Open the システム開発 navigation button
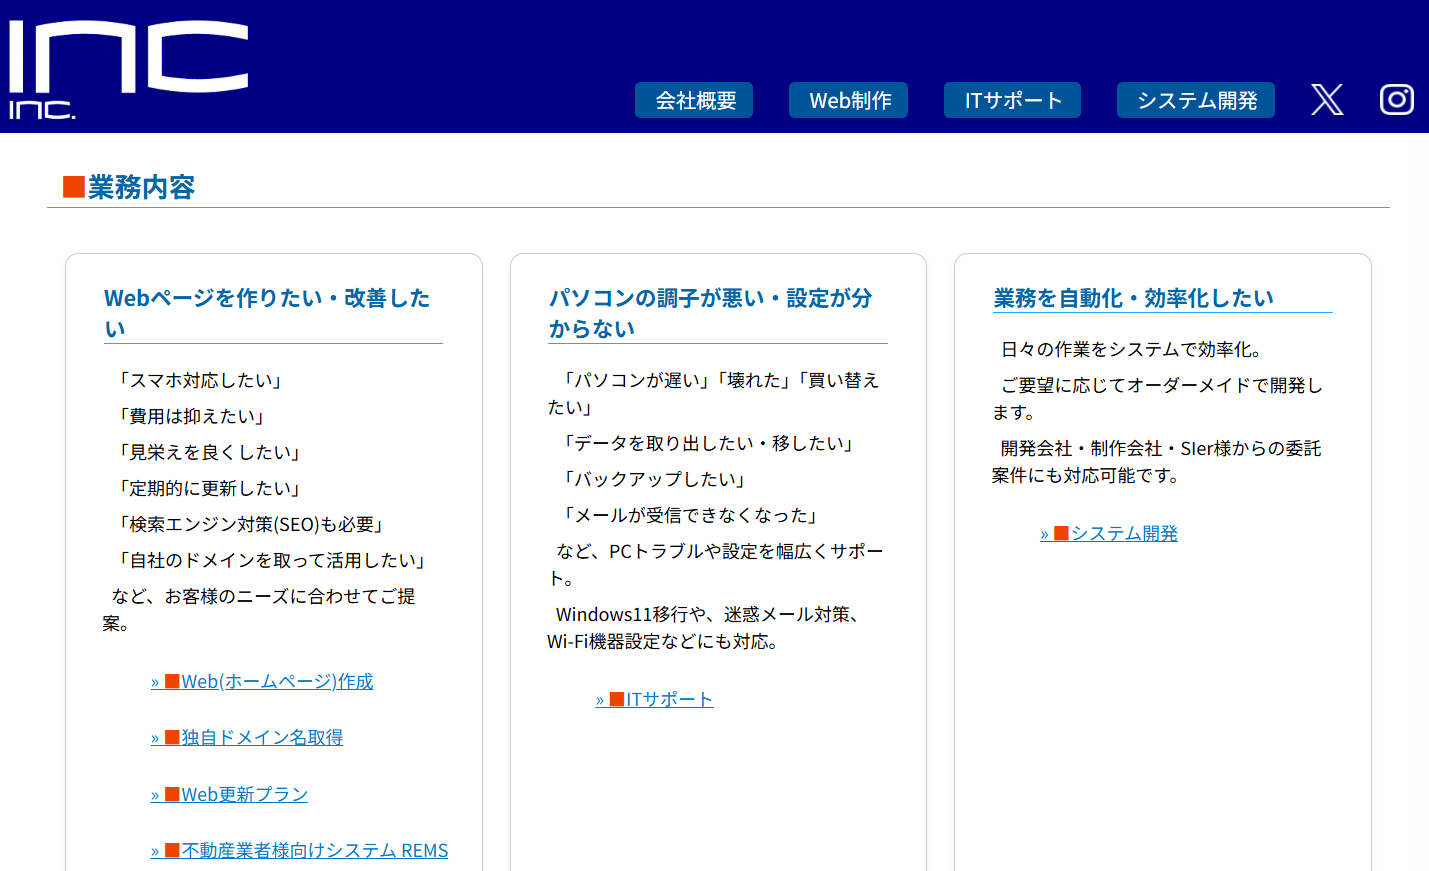The height and width of the screenshot is (871, 1429). 1195,99
